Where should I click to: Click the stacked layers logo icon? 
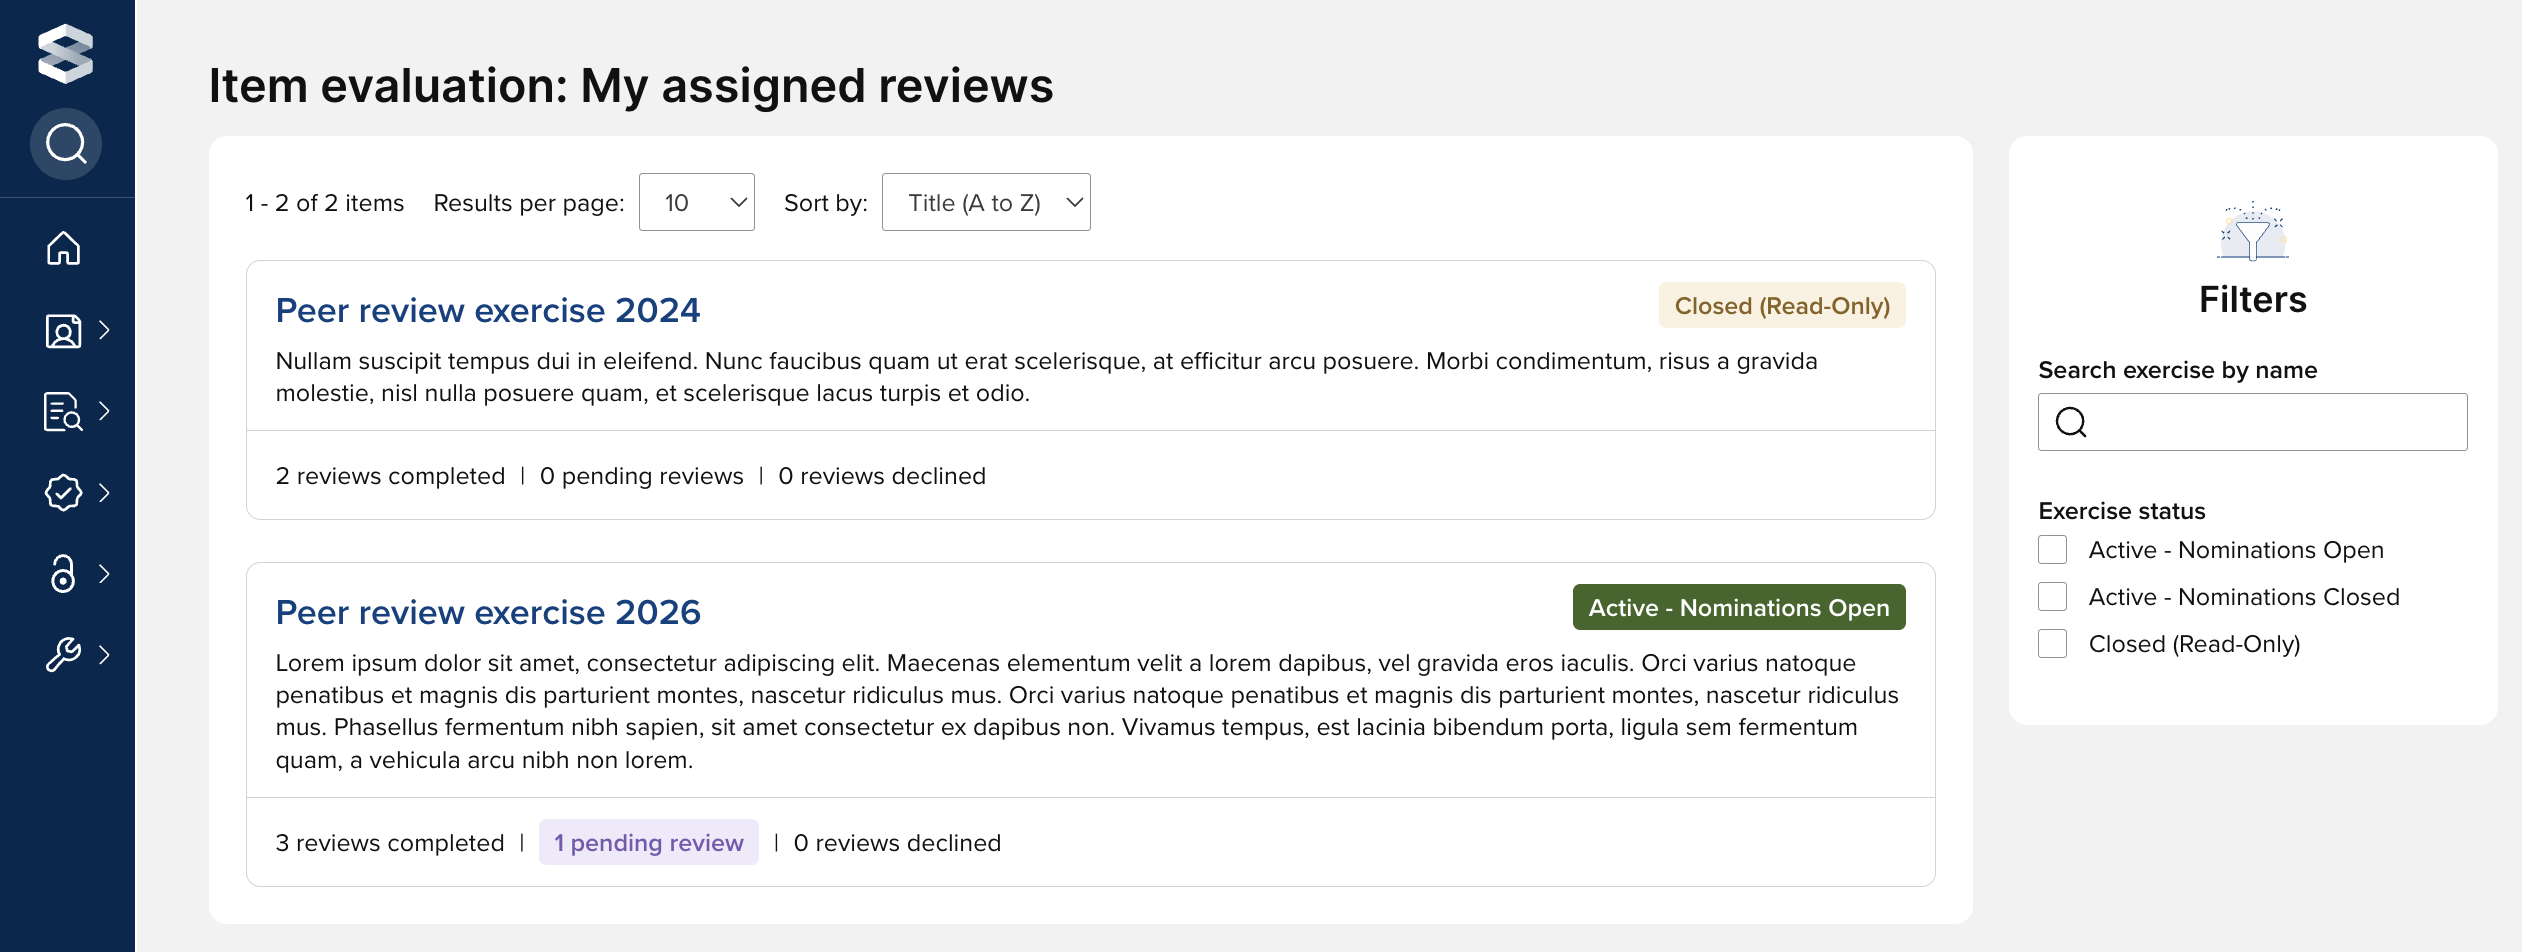coord(65,53)
